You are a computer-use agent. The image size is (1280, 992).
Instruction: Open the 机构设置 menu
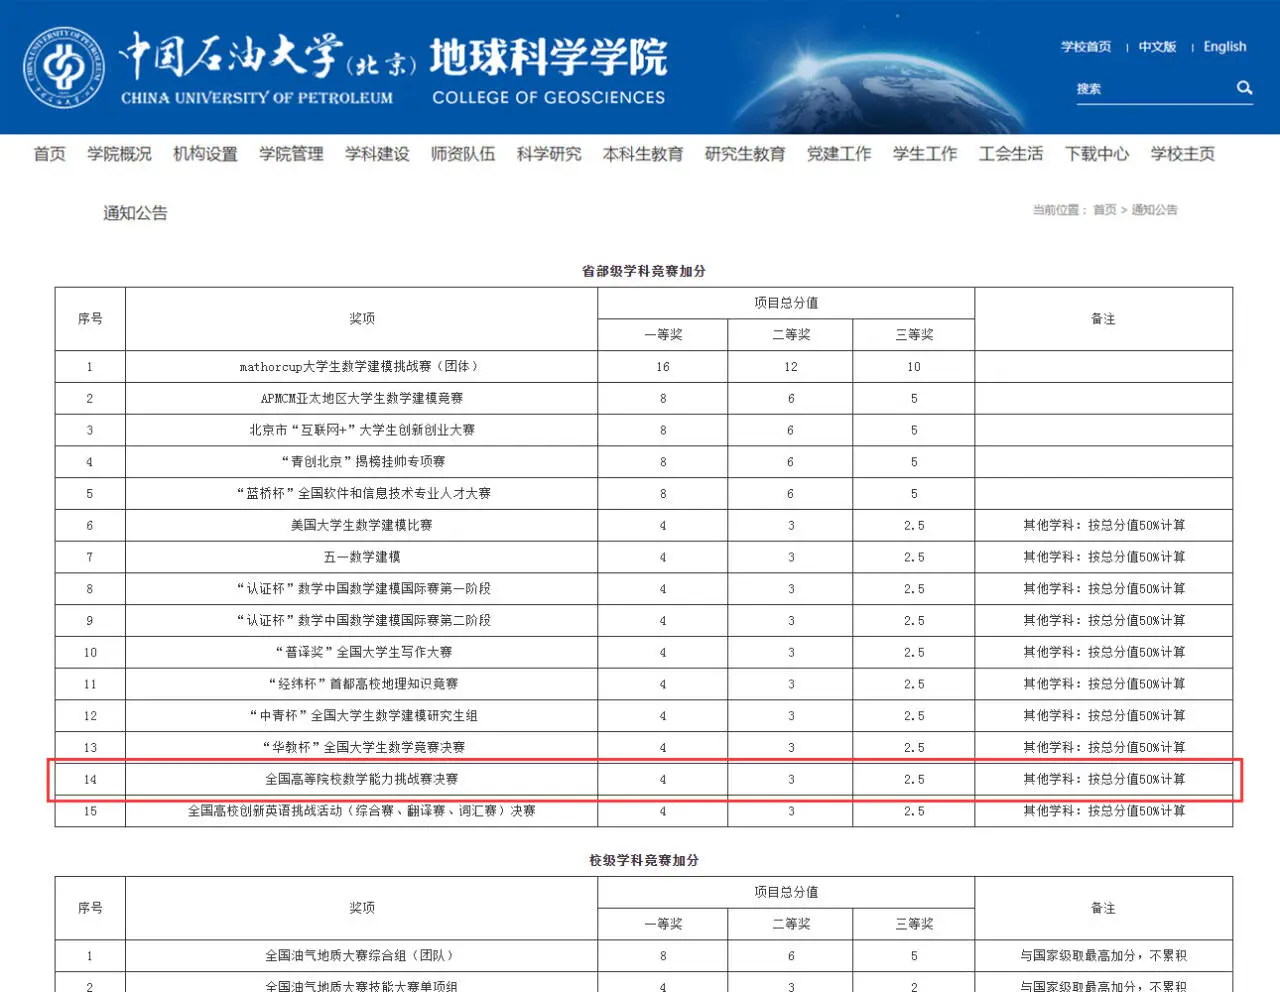point(205,154)
